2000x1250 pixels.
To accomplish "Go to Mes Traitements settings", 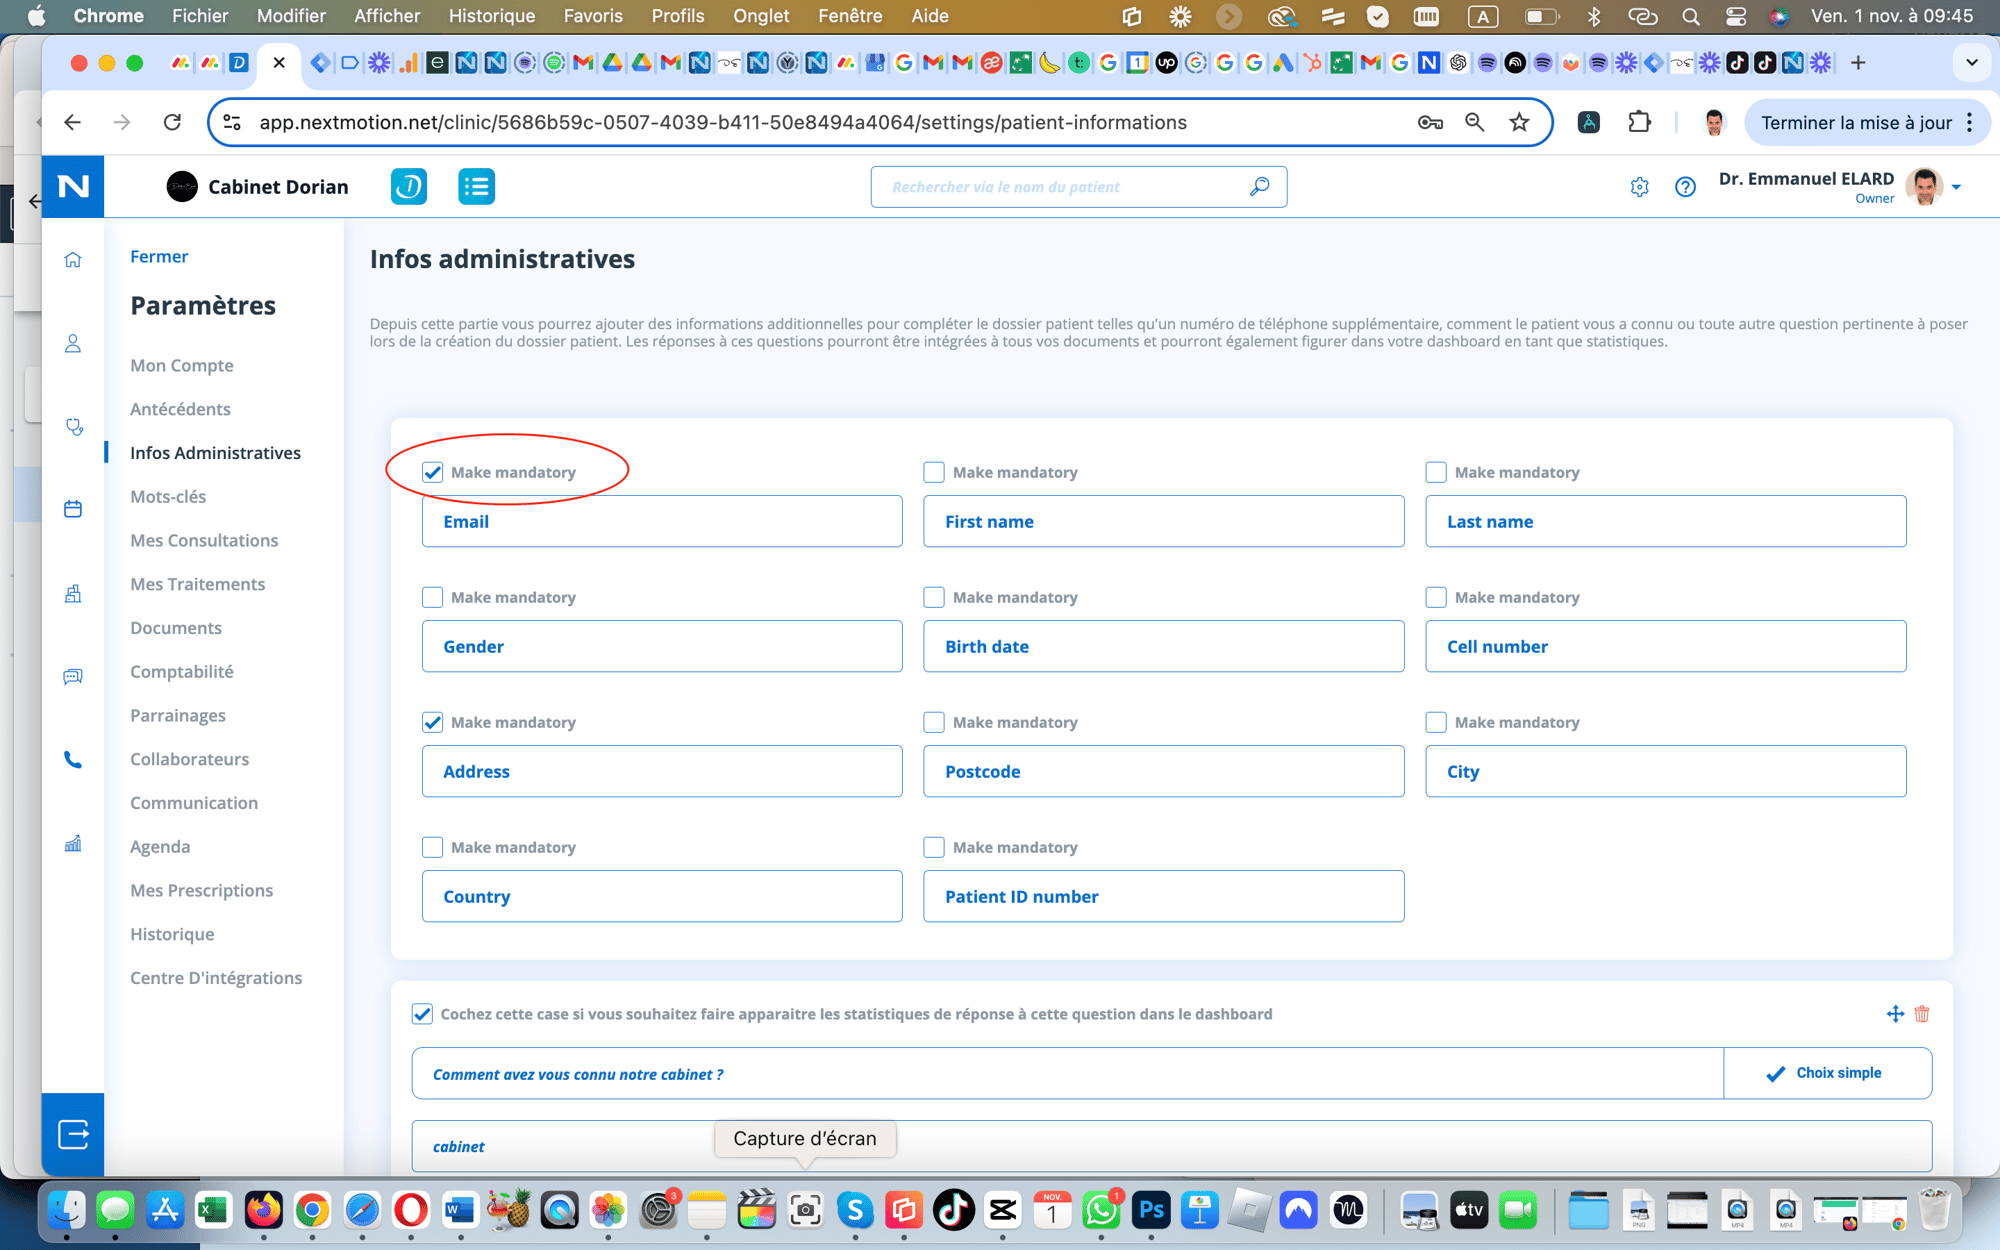I will click(198, 584).
